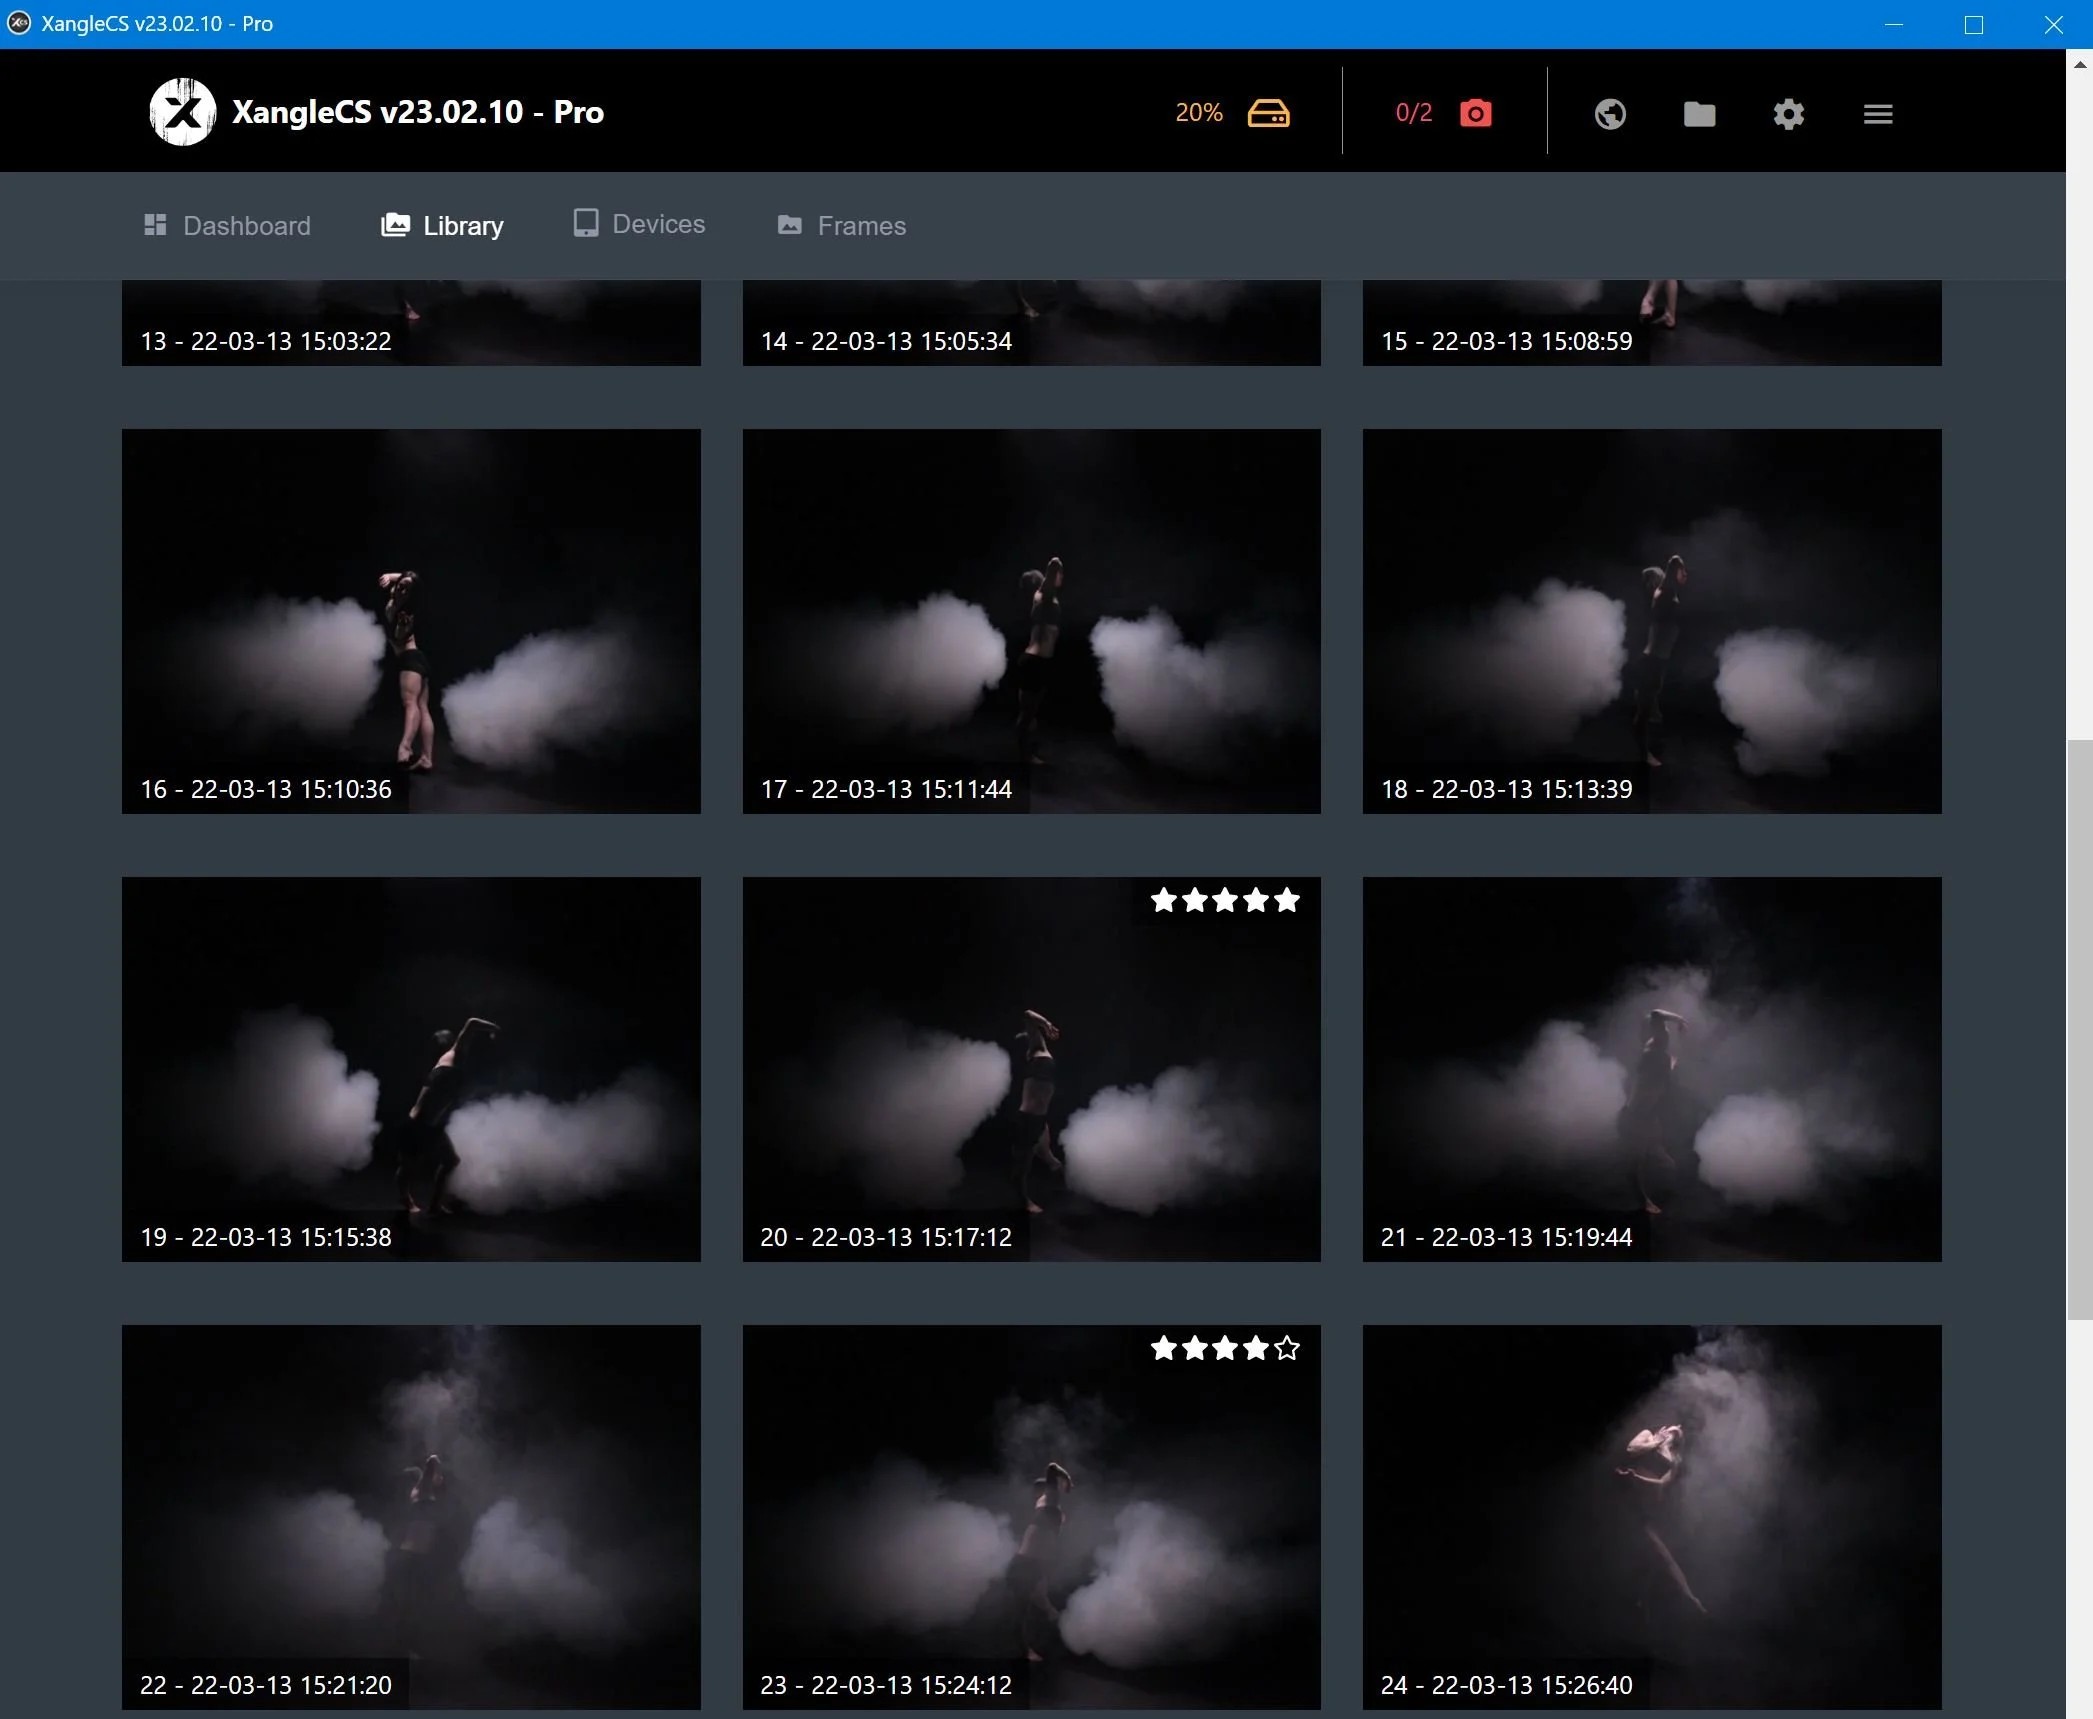Click label '23 - 22-03-13 15:24:12'
The height and width of the screenshot is (1719, 2093).
886,1685
